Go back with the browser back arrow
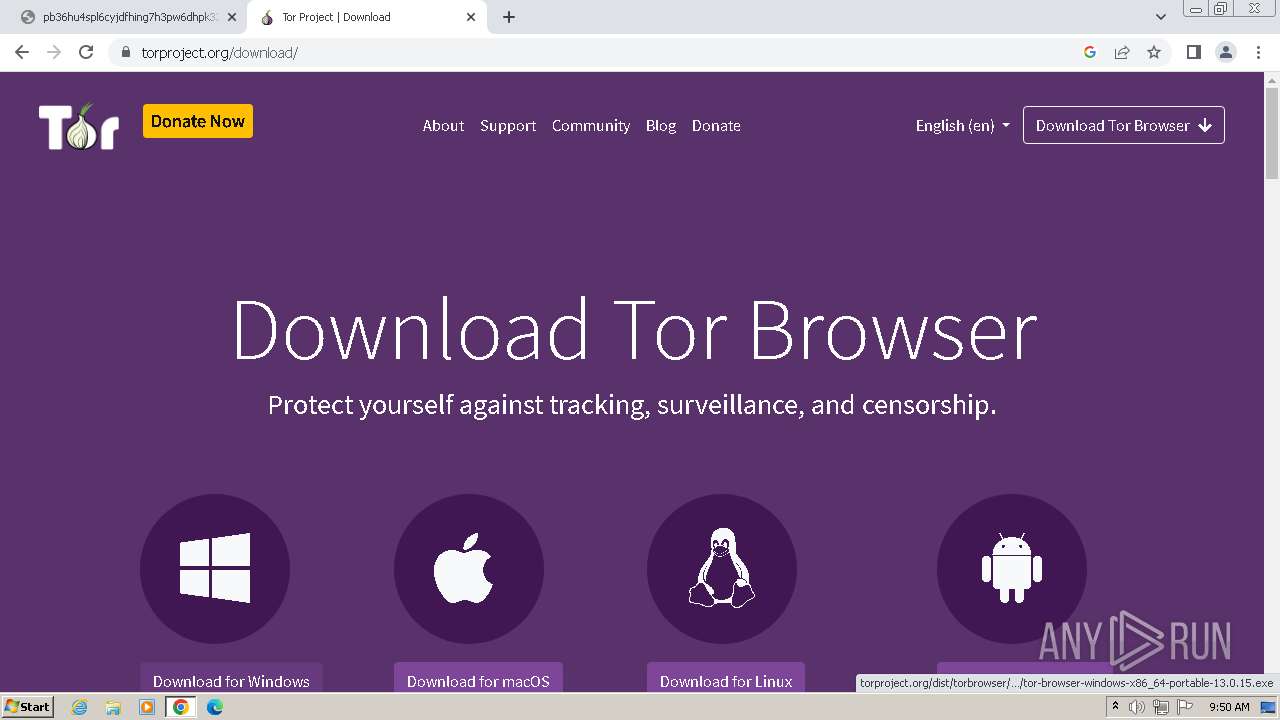Screen dimensions: 1280x720 click(22, 52)
